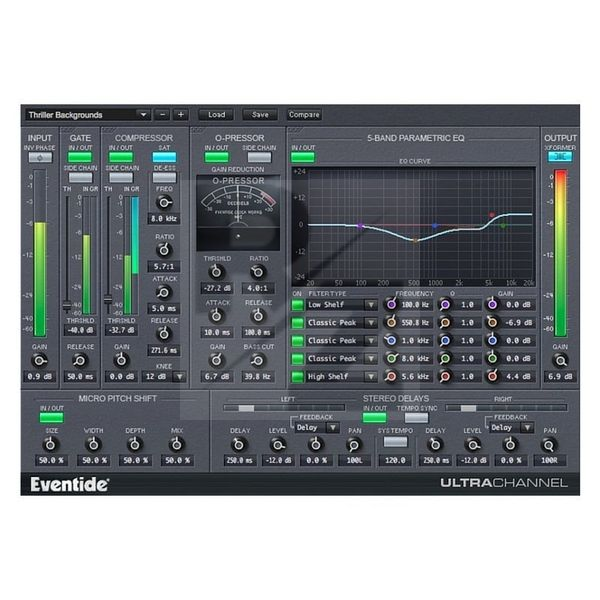Toggle the Output Xformer switch
Viewport: 600px width, 600px height.
[560, 157]
